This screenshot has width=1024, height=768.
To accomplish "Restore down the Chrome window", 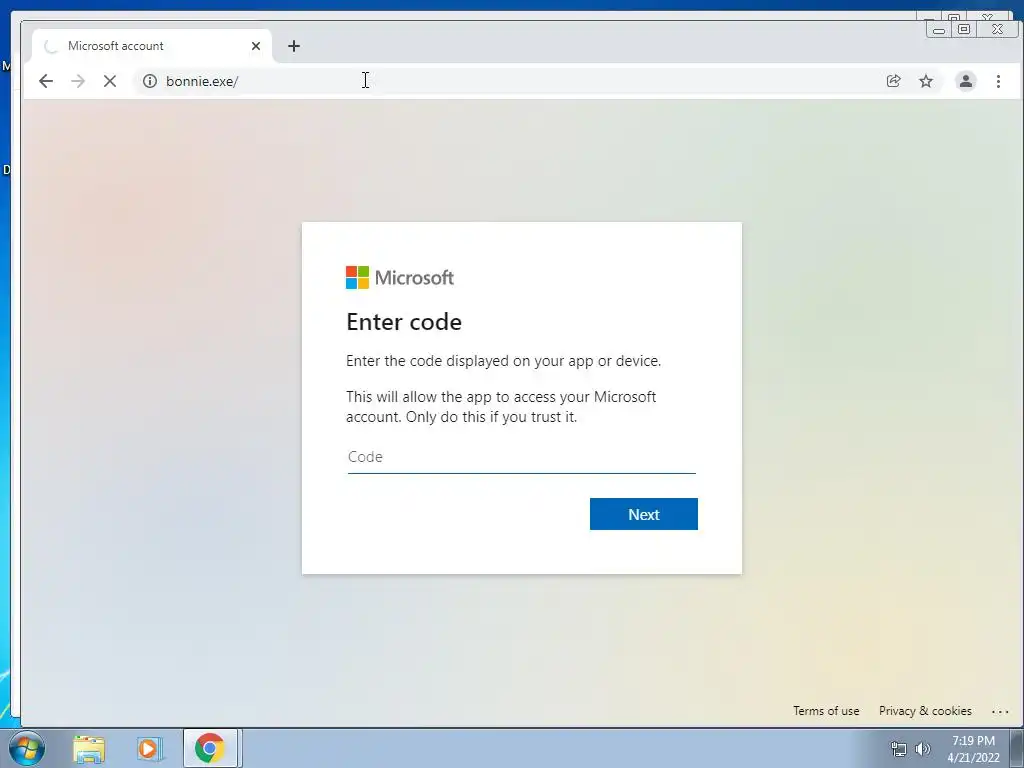I will coord(964,29).
